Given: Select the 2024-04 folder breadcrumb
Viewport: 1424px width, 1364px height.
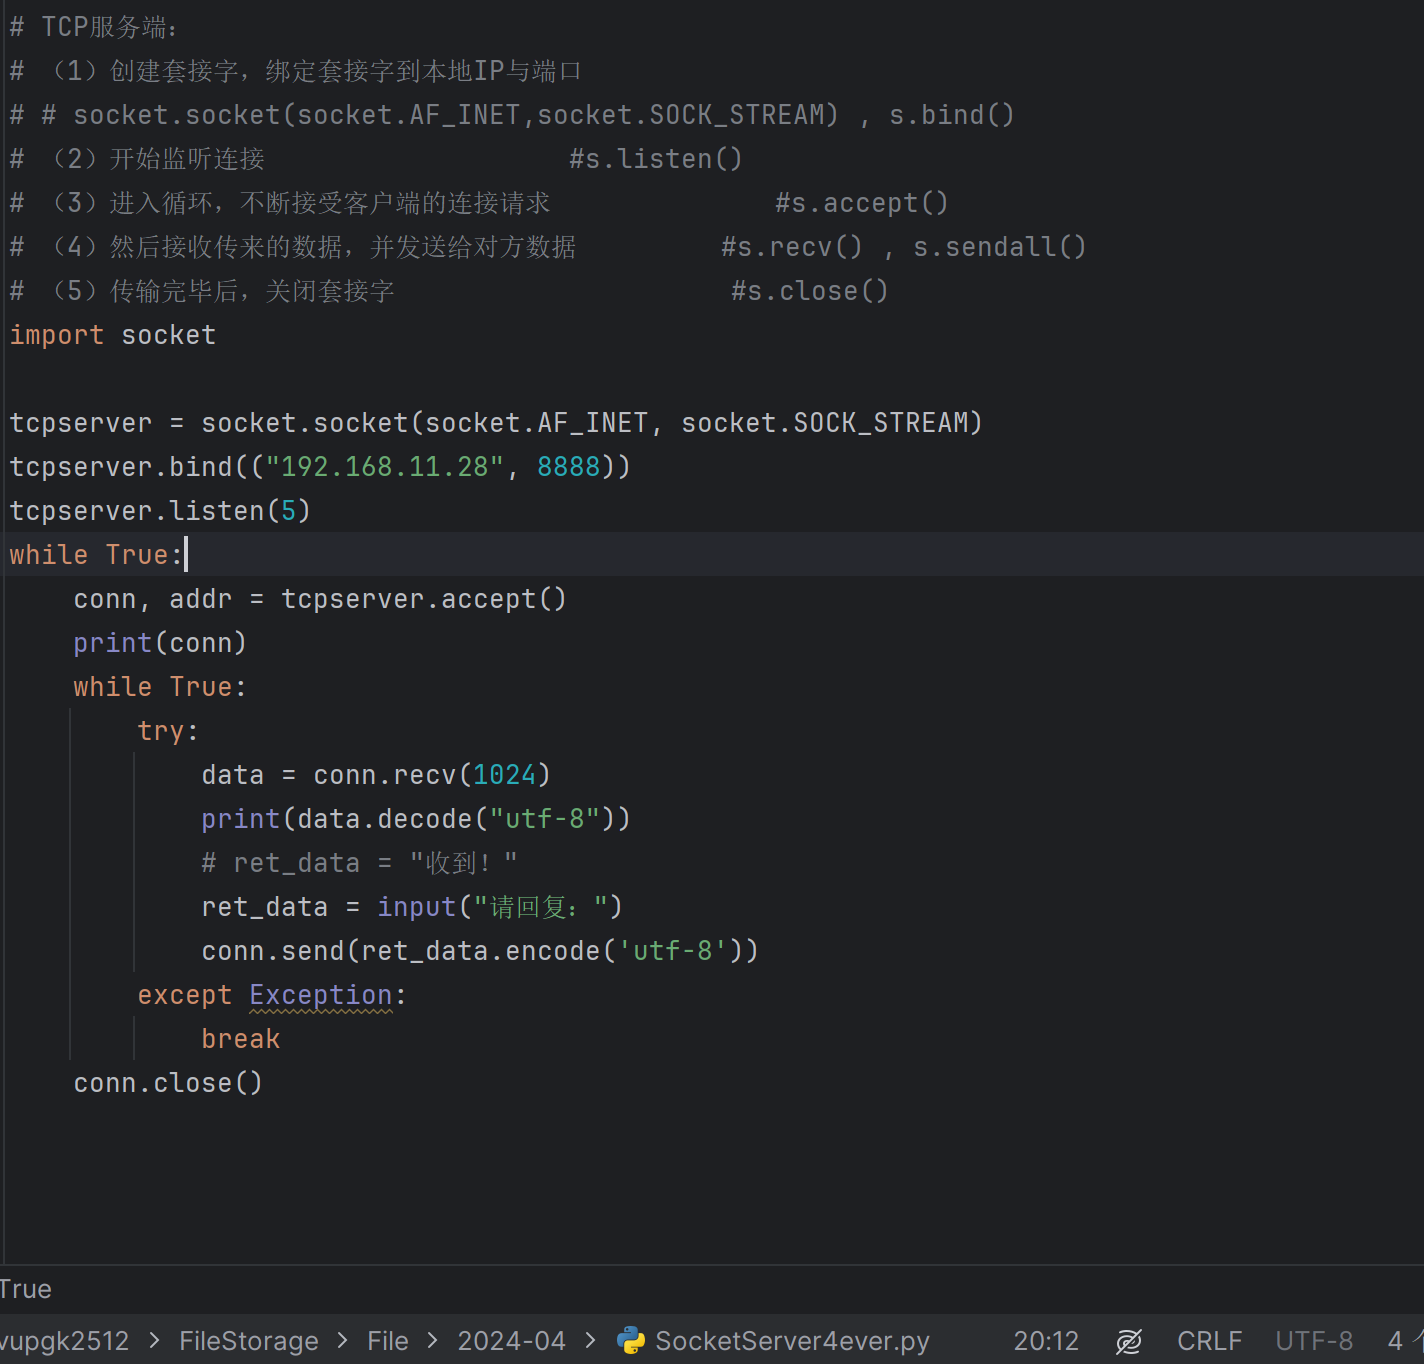Looking at the screenshot, I should (511, 1341).
